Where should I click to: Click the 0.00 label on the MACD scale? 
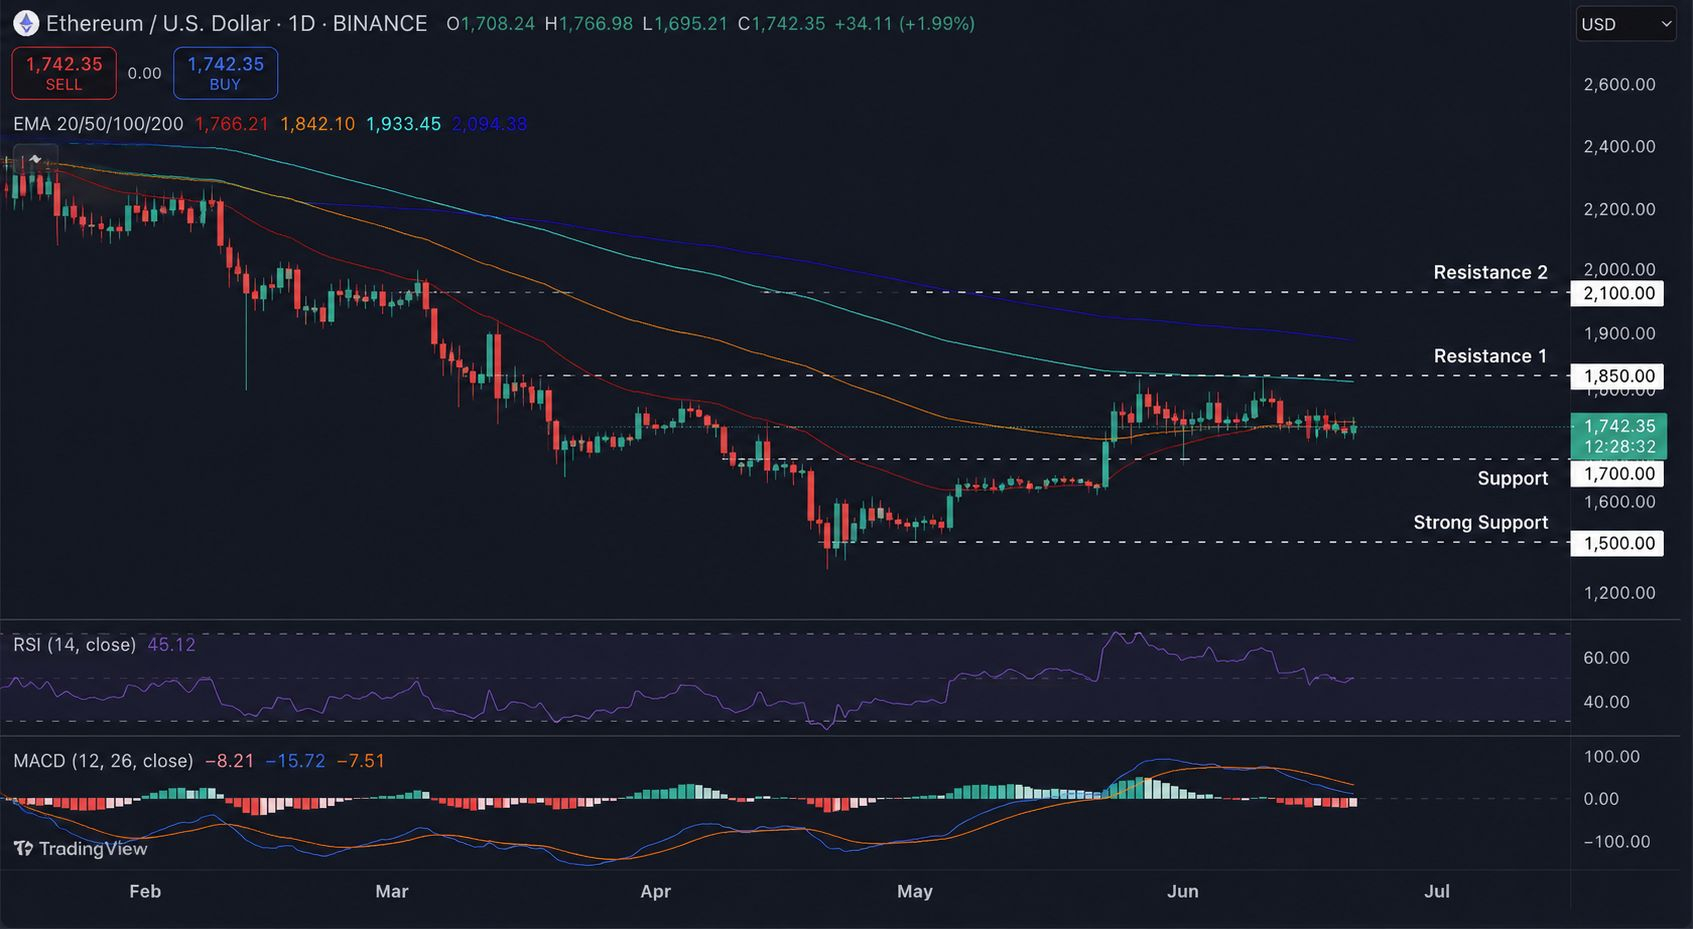[x=1601, y=799]
